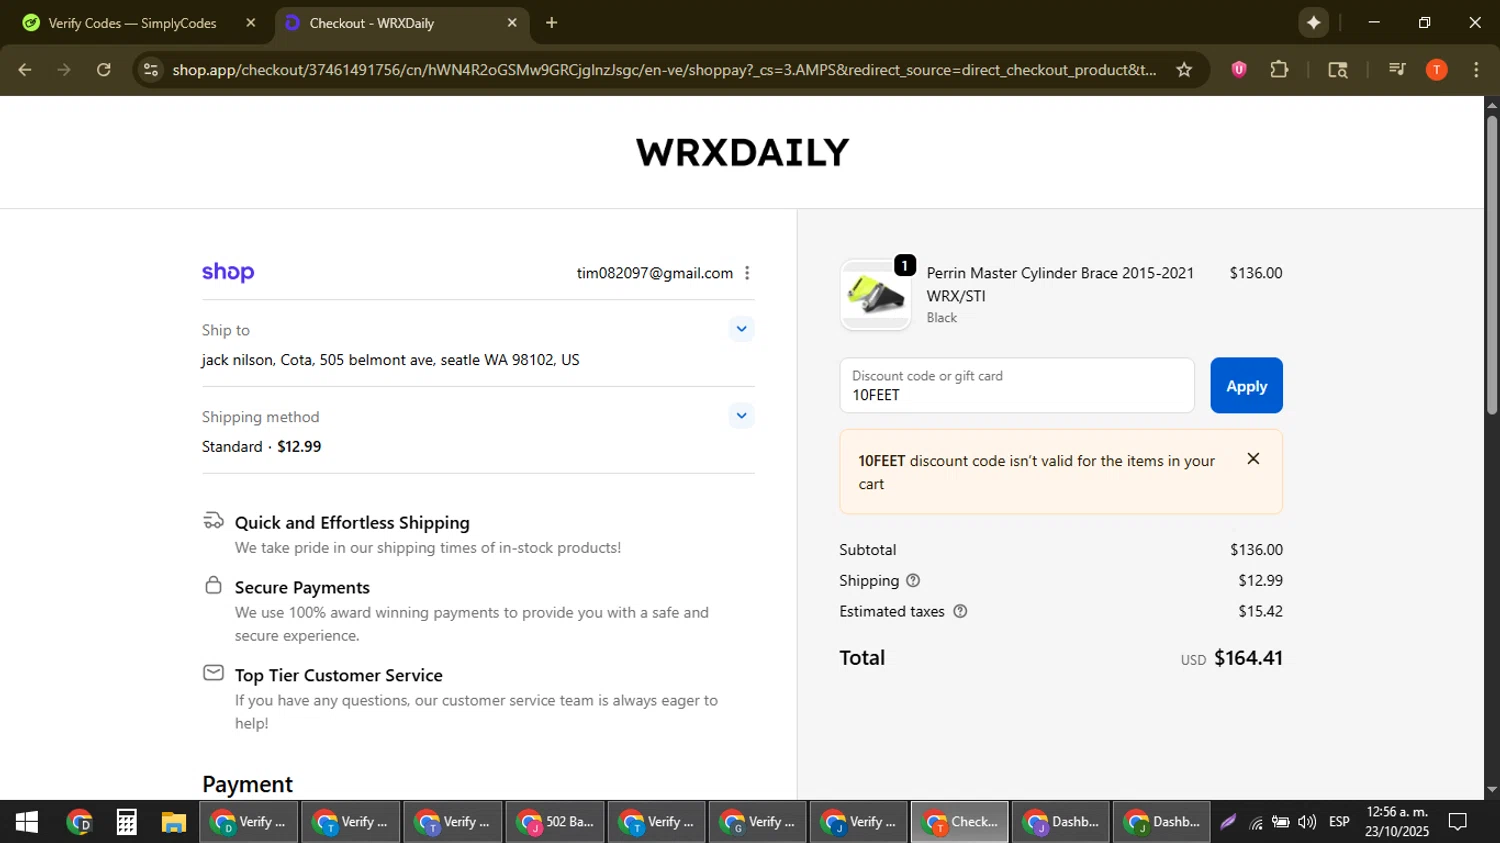
Task: Click the battery icon in system tray
Action: point(1281,822)
